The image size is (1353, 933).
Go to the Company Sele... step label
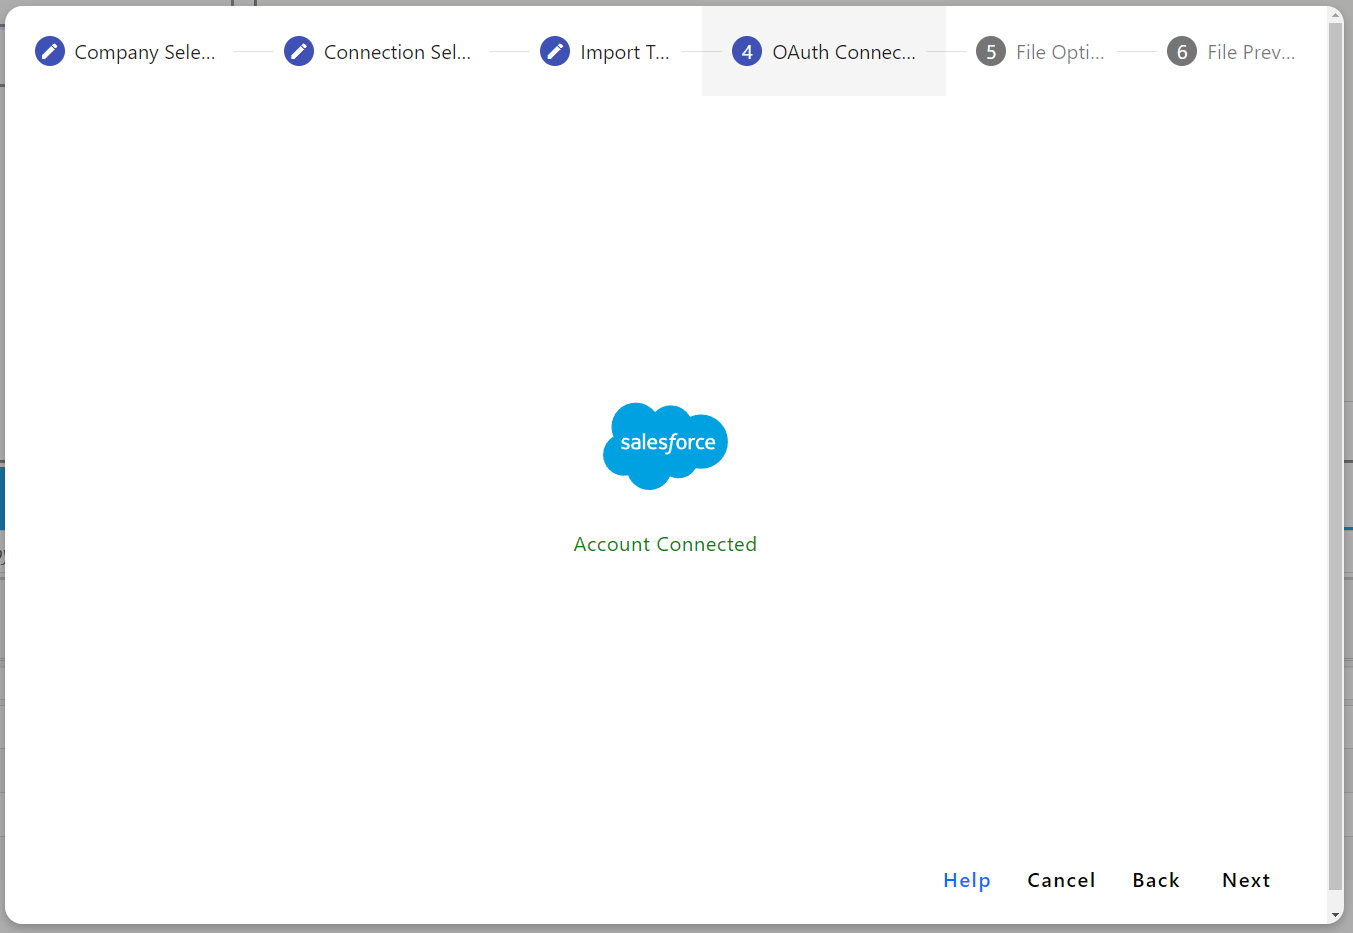[145, 52]
